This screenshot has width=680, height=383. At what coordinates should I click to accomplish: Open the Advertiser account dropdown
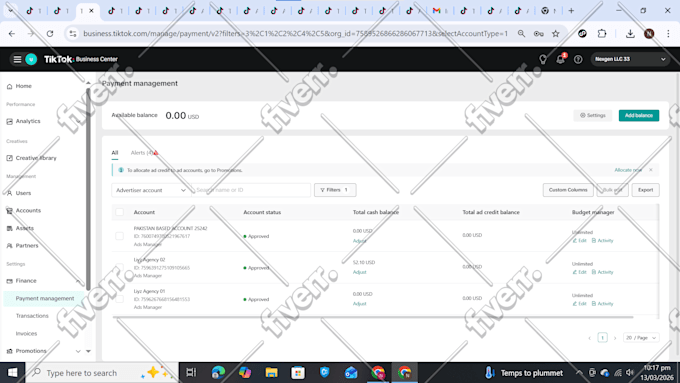pyautogui.click(x=151, y=190)
